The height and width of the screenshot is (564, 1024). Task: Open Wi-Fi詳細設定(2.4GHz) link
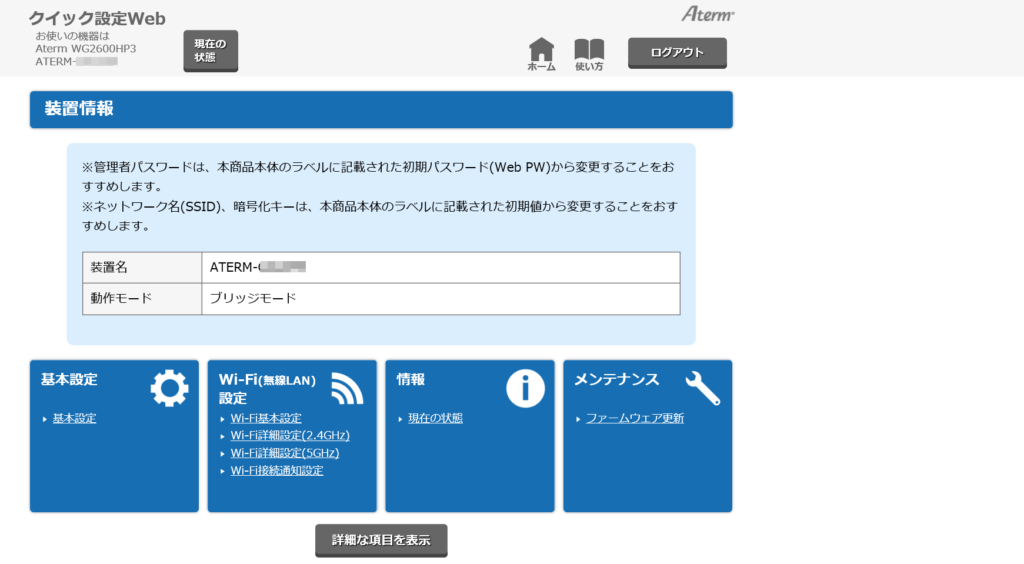click(x=290, y=435)
